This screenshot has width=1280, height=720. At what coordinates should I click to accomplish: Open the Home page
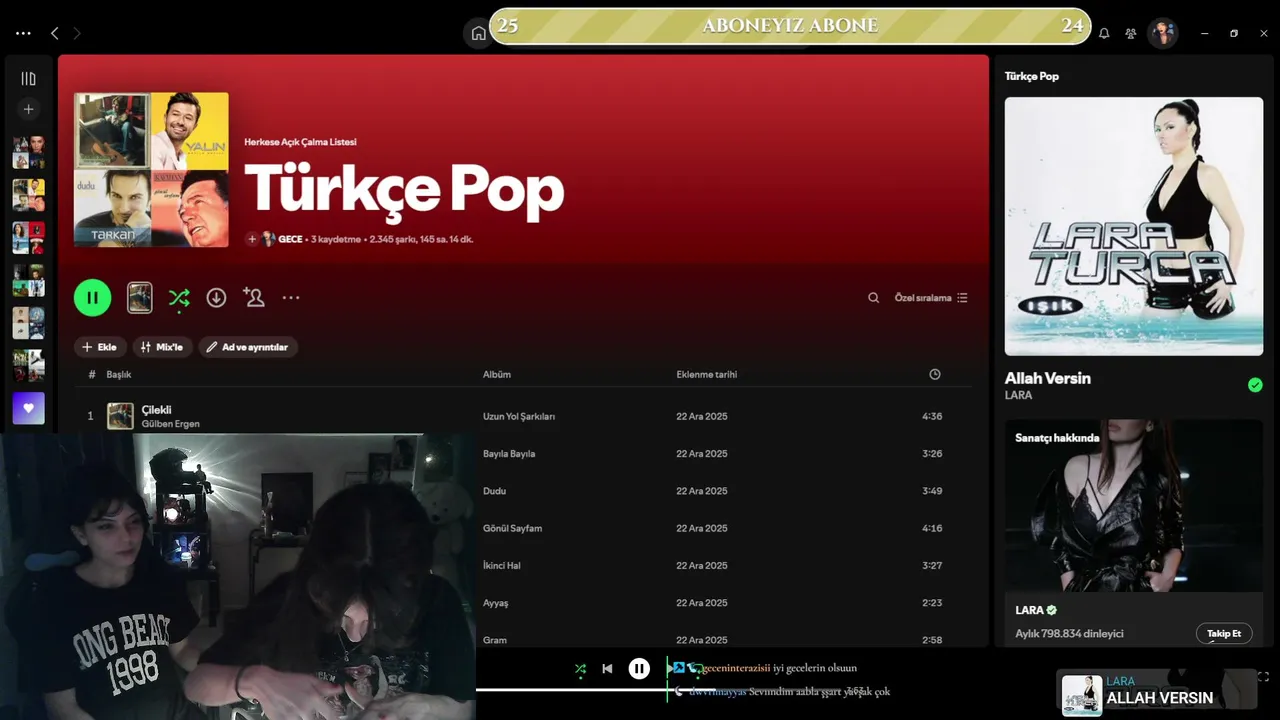[478, 33]
